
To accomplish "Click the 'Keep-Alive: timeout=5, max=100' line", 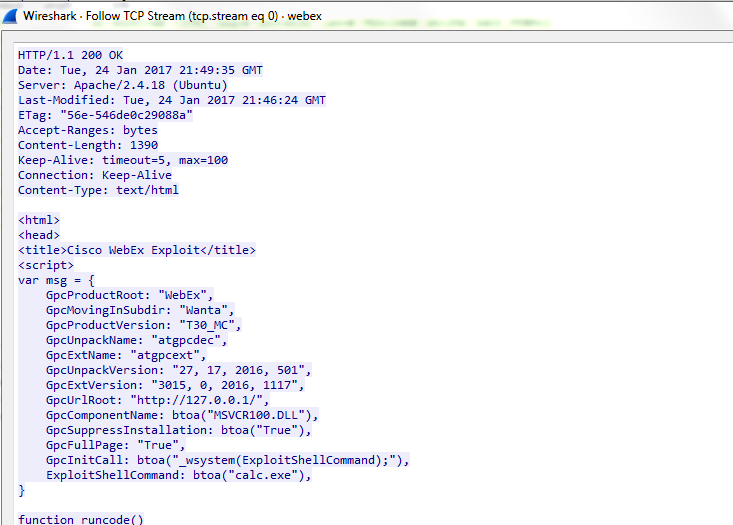I will pyautogui.click(x=123, y=160).
